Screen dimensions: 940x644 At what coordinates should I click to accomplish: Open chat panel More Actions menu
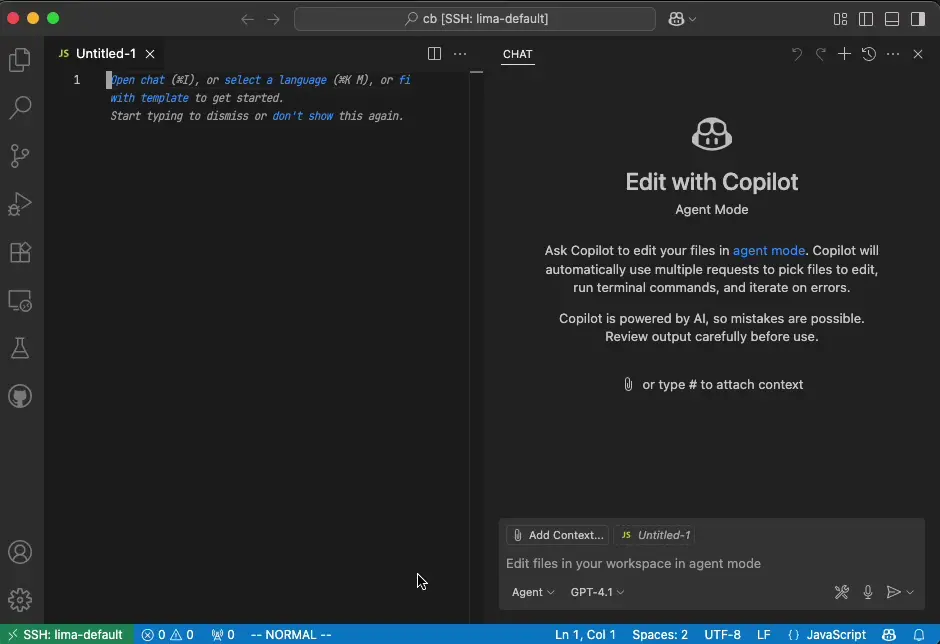pyautogui.click(x=893, y=54)
